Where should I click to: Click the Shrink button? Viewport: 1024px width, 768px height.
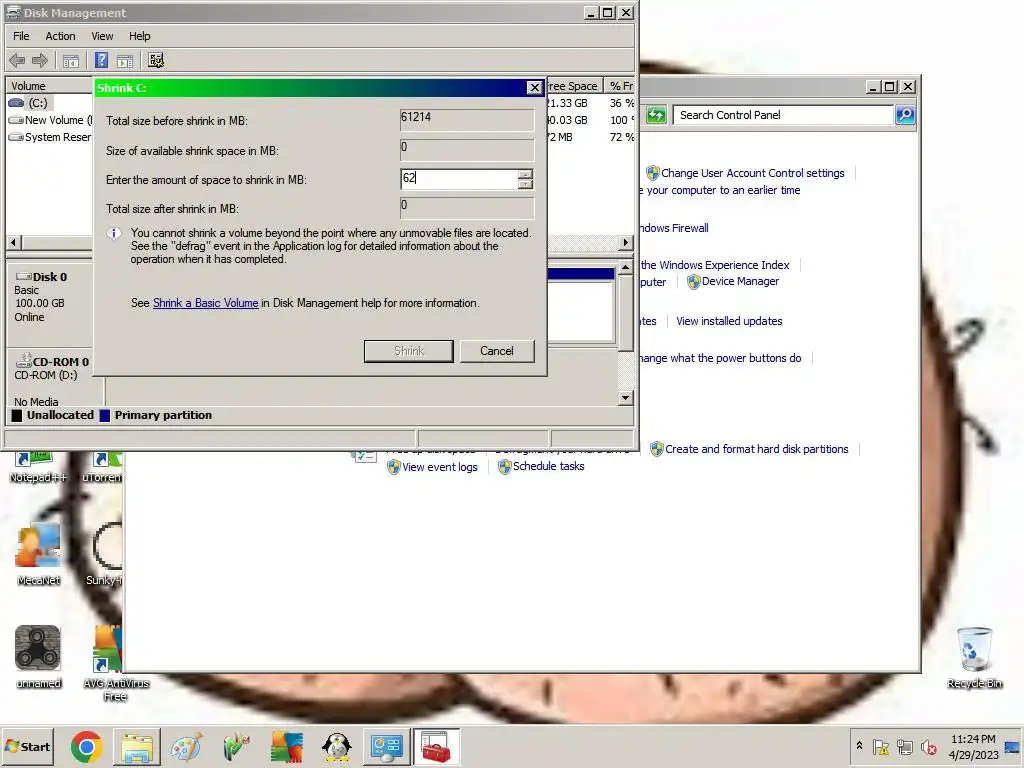(x=409, y=351)
